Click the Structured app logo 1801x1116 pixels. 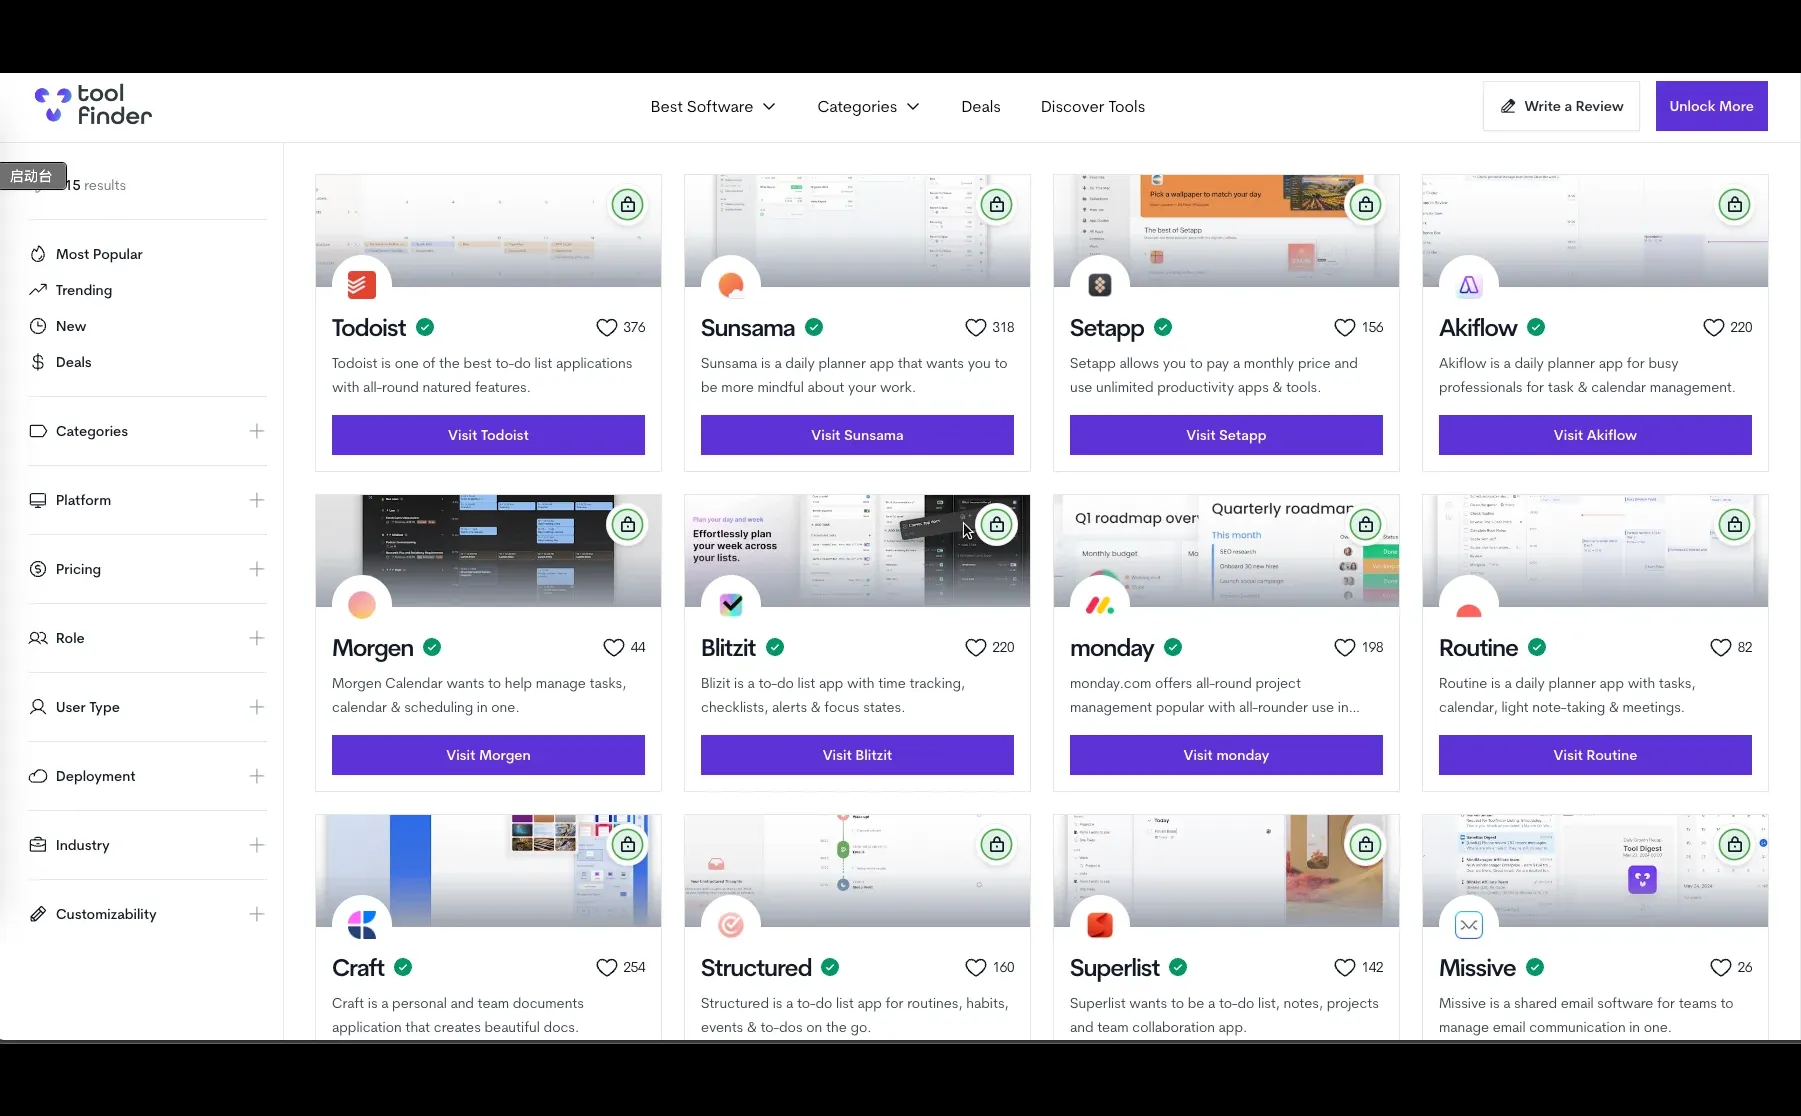pyautogui.click(x=731, y=925)
